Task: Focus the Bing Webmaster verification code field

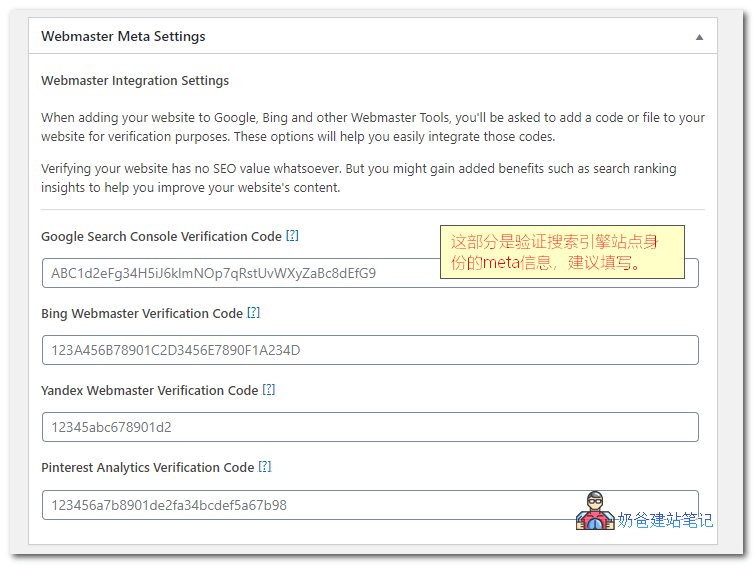Action: point(370,350)
